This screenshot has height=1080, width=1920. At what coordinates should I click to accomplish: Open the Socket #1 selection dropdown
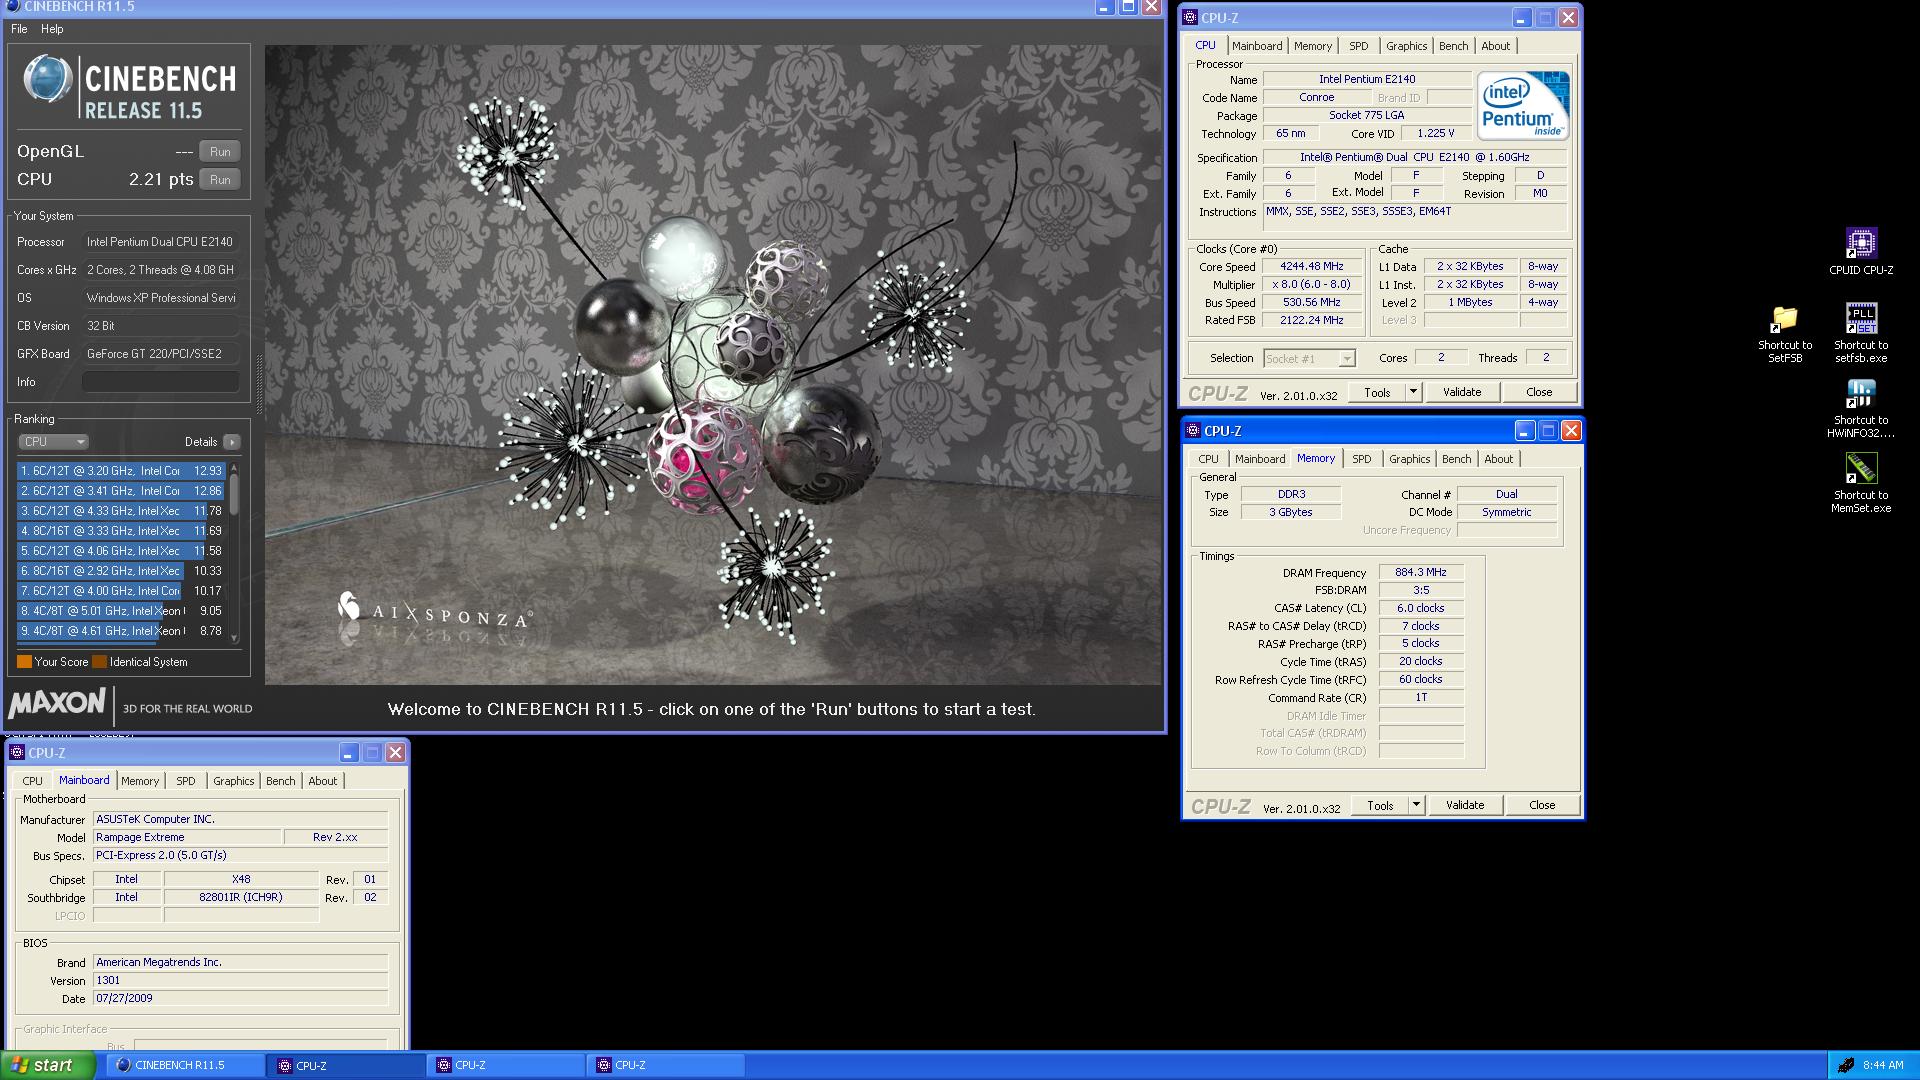coord(1309,358)
